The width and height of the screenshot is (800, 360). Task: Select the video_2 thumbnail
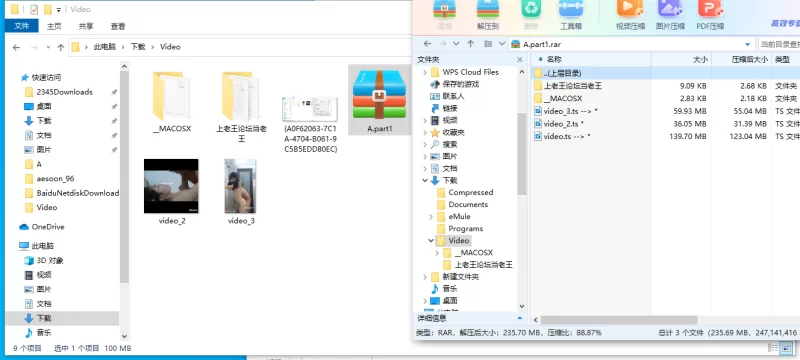(171, 192)
